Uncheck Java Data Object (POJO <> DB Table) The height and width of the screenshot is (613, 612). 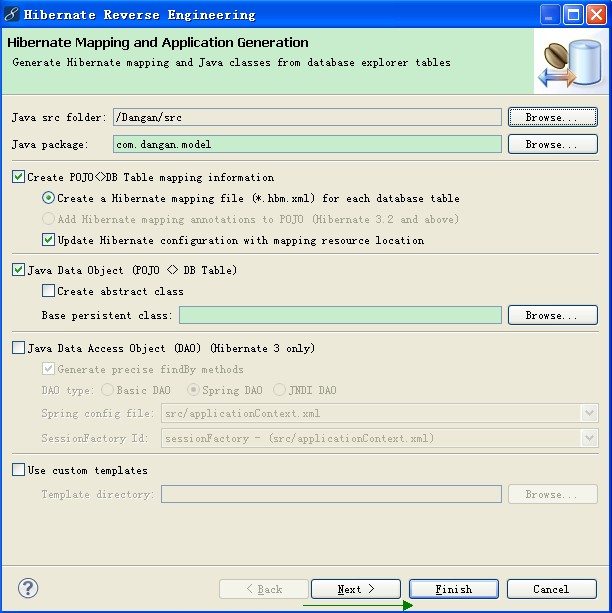pos(18,269)
